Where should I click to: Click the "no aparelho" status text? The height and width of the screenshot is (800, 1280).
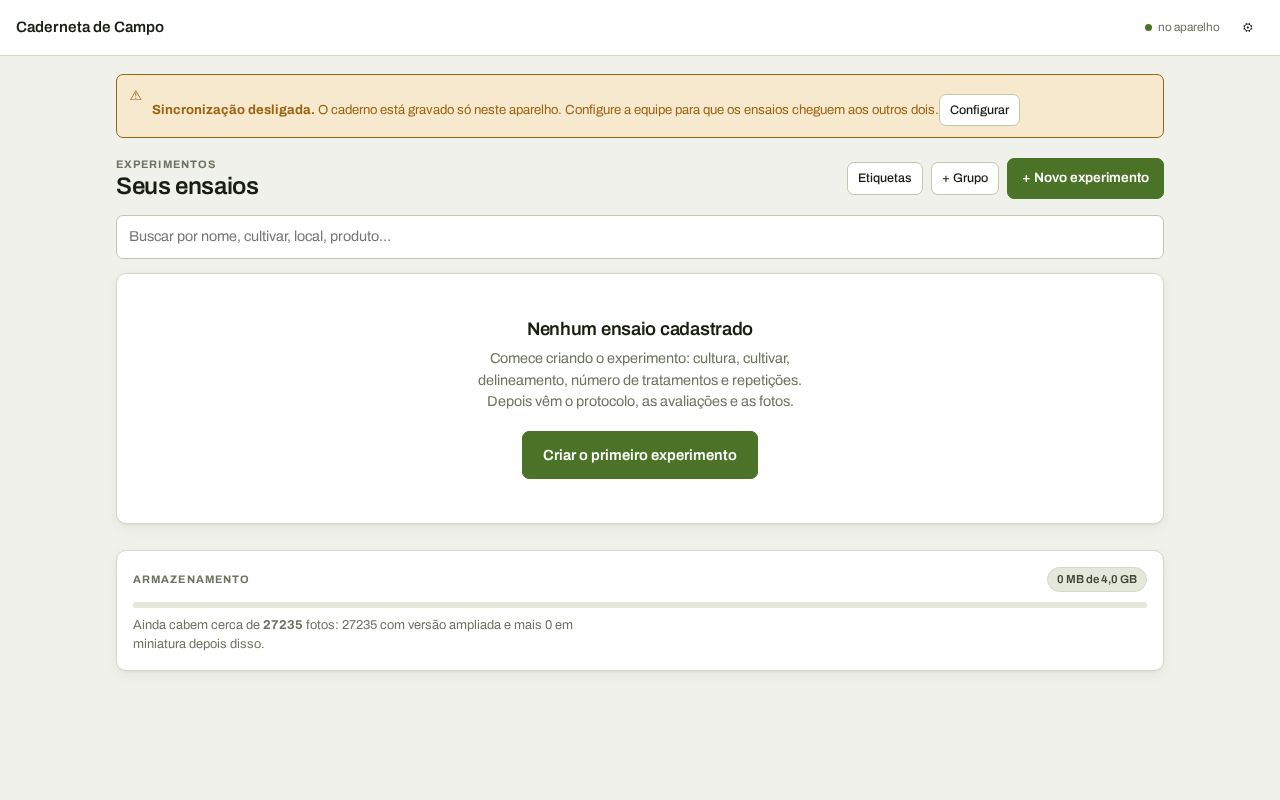click(1188, 28)
